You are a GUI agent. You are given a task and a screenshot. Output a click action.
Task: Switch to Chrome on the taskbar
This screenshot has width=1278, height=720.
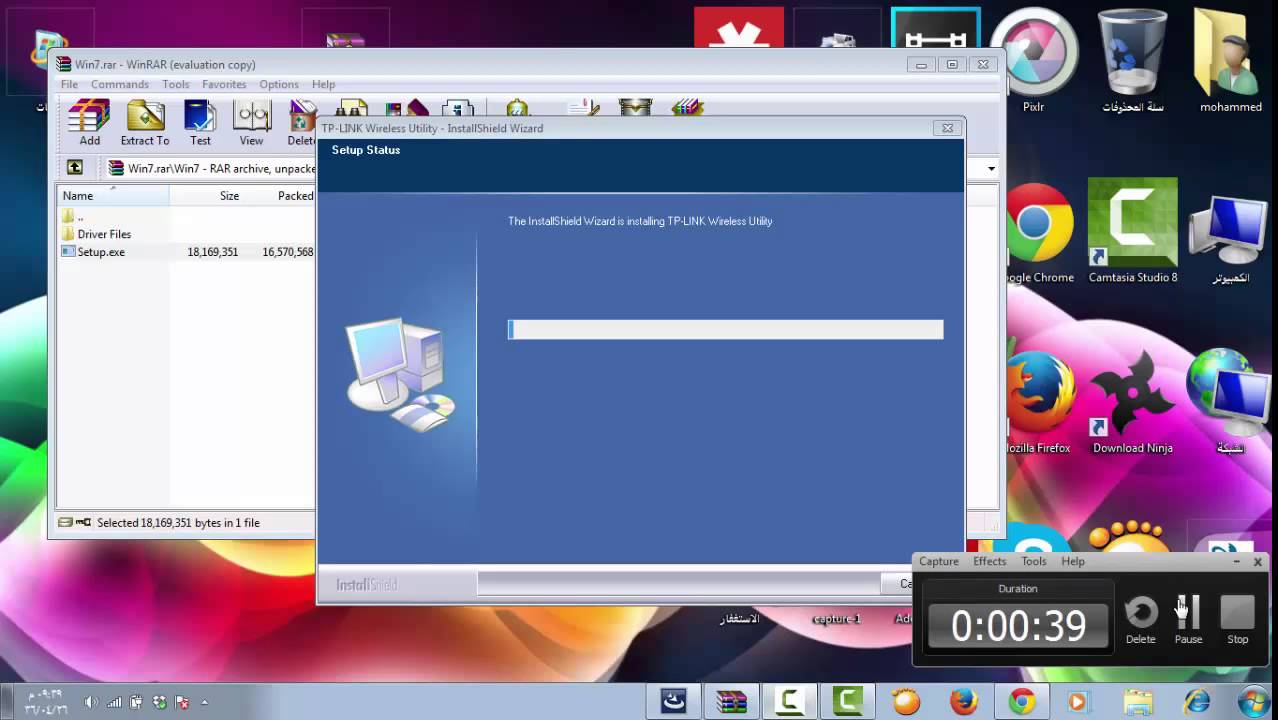click(1022, 701)
